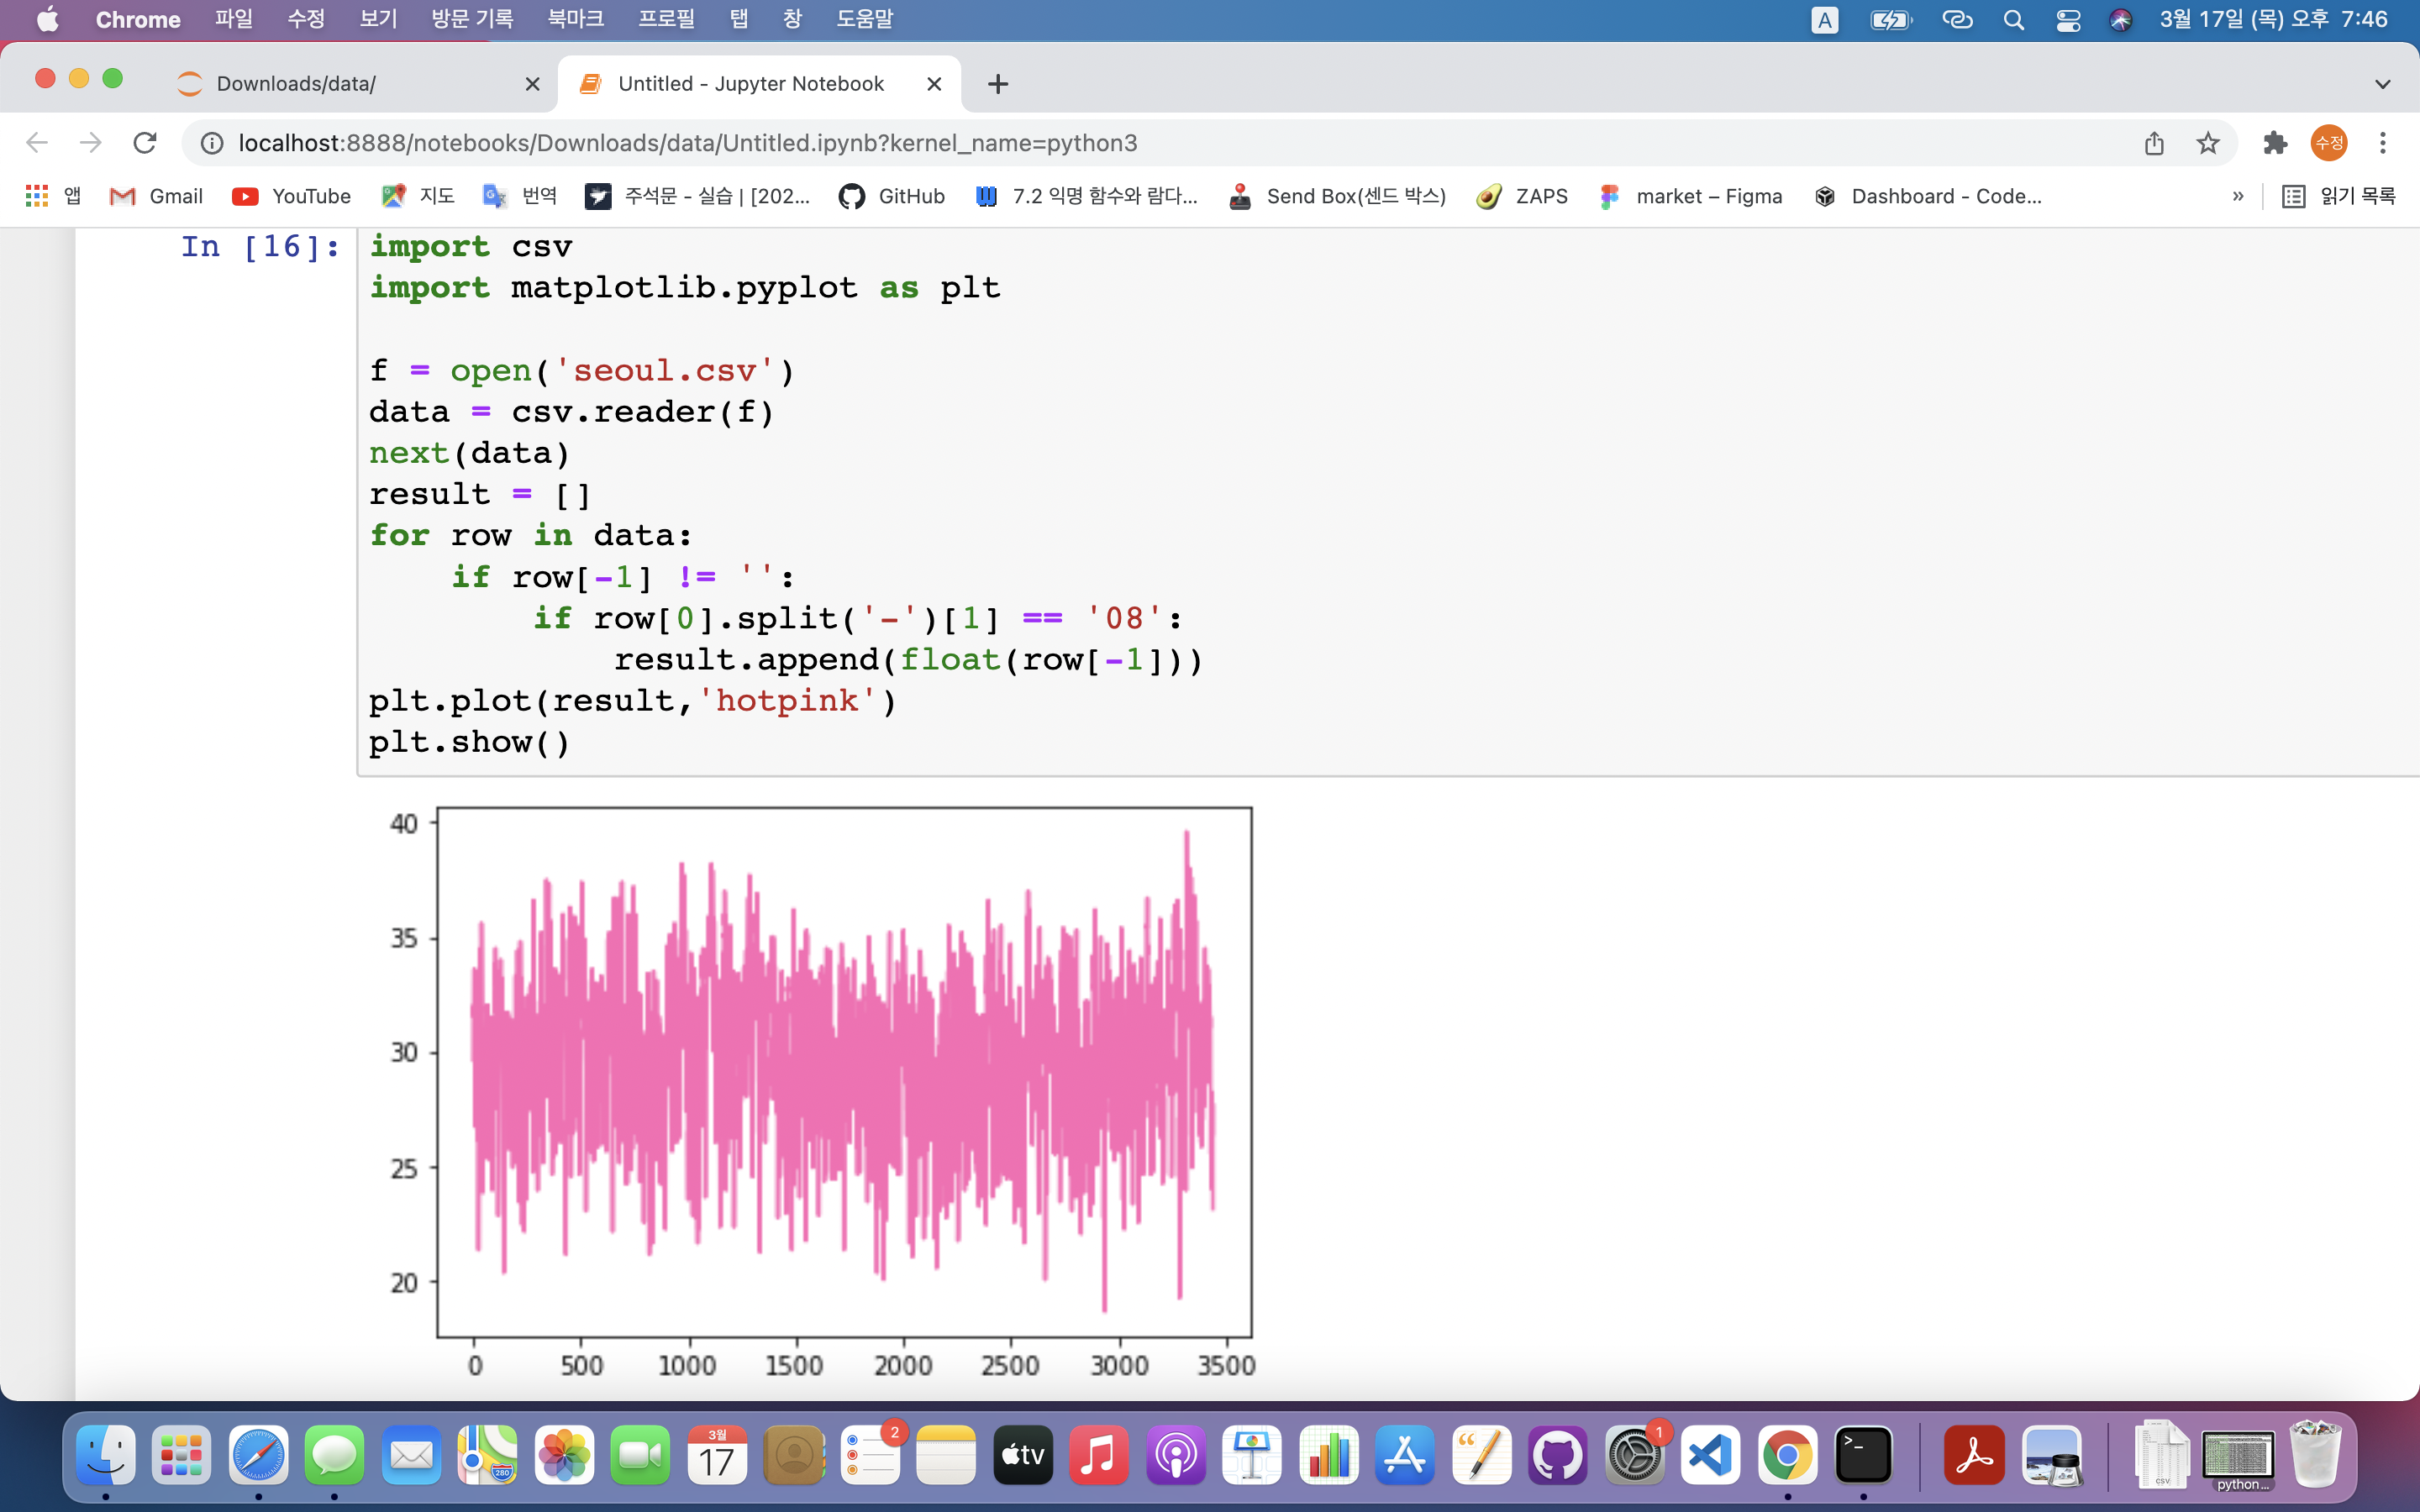The image size is (2420, 1512).
Task: Launch Visual Studio Code from the dock
Action: click(1710, 1455)
